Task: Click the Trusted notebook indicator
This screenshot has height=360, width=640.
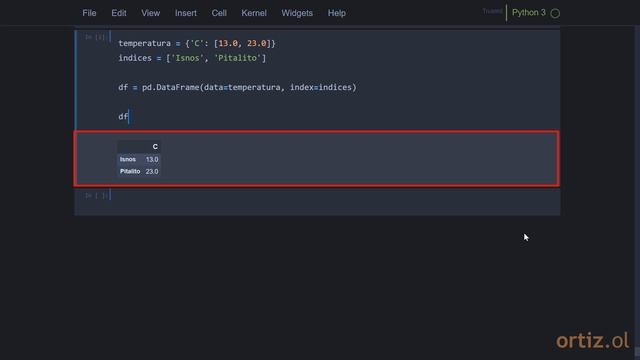Action: (492, 11)
